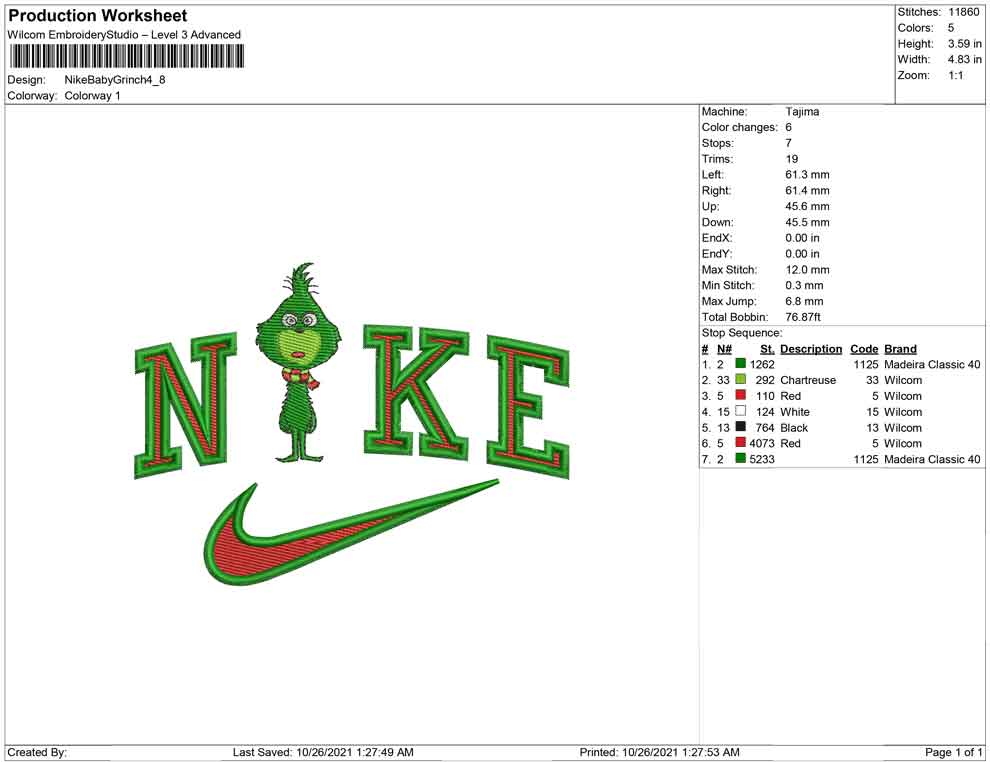Viewport: 990px width, 762px height.
Task: Click the 'Production Worksheet' title
Action: [98, 15]
